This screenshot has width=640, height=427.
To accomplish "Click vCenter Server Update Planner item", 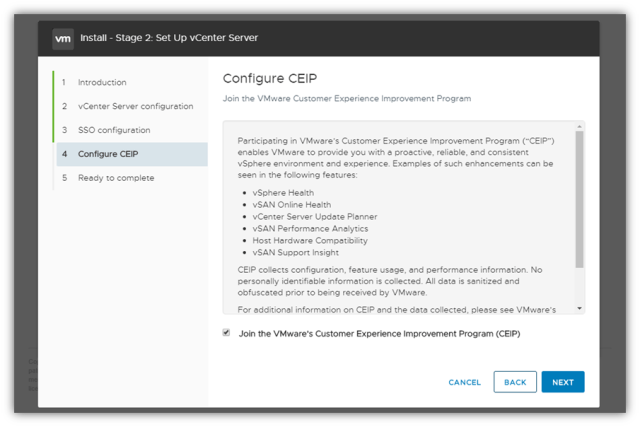I will point(315,217).
